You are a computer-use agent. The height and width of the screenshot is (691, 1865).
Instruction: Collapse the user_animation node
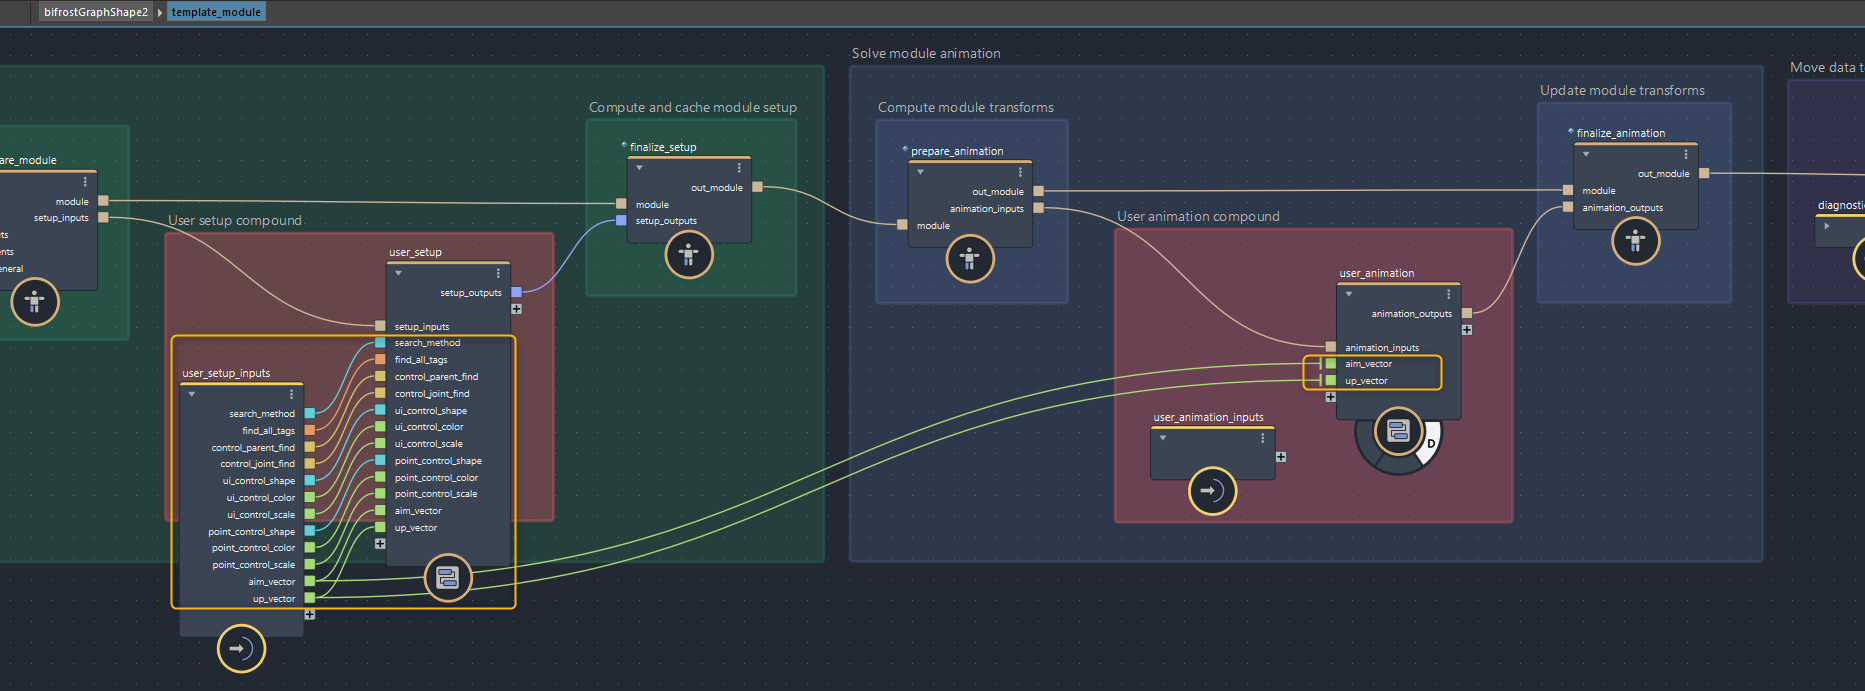[x=1349, y=294]
